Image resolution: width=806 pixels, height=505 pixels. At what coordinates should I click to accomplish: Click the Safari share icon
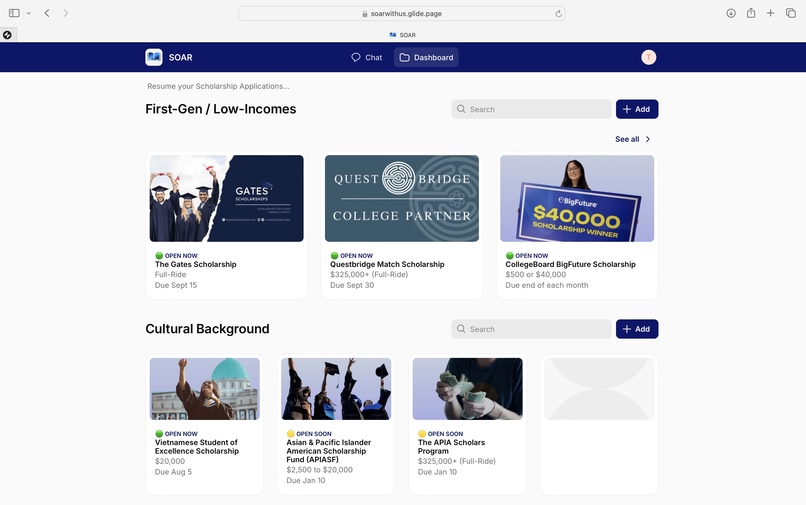(x=751, y=13)
